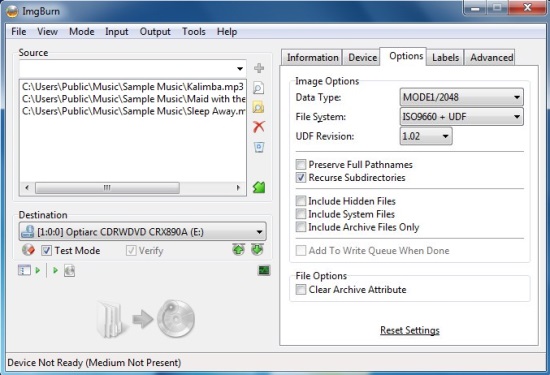
Task: Click source list scroll right arrow
Action: pos(239,188)
